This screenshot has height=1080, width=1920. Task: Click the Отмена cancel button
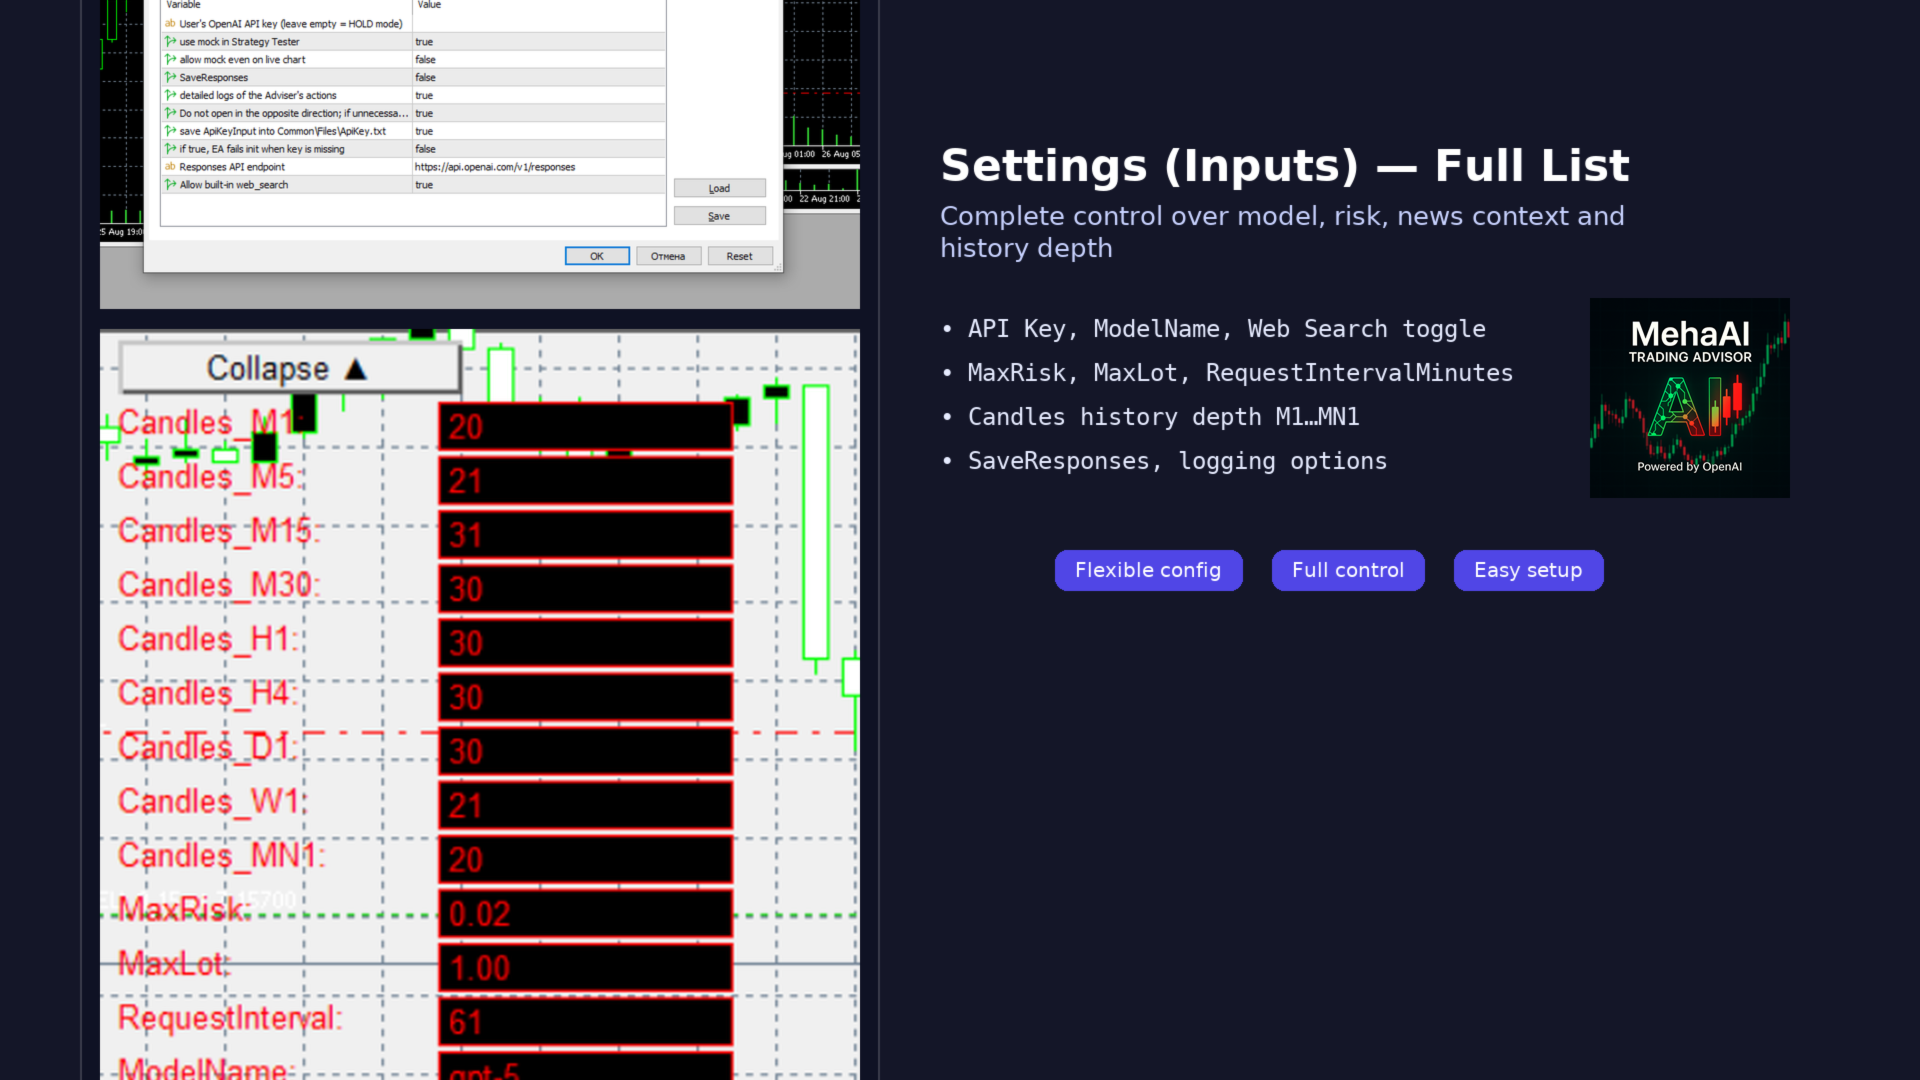(668, 256)
